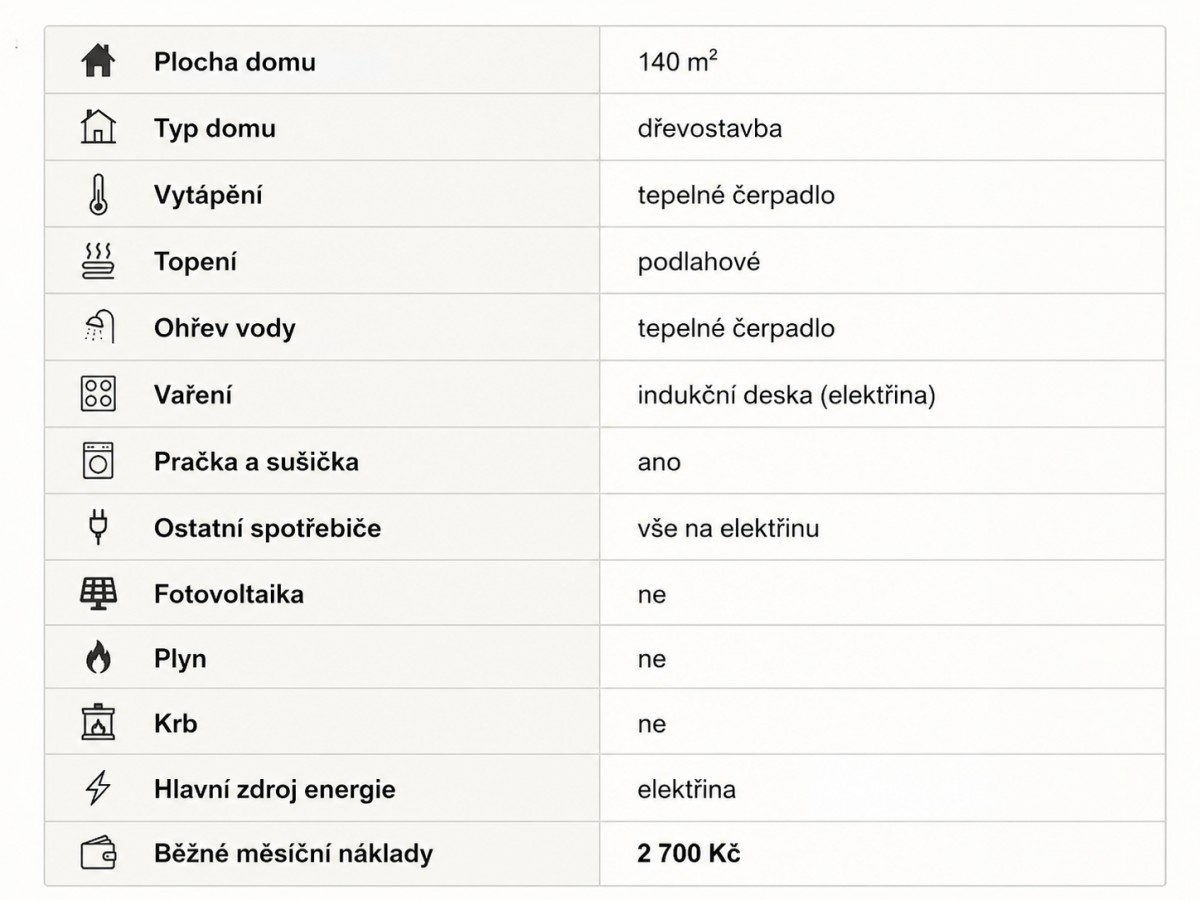1200x900 pixels.
Task: Select the washing machine icon
Action: pos(98,461)
